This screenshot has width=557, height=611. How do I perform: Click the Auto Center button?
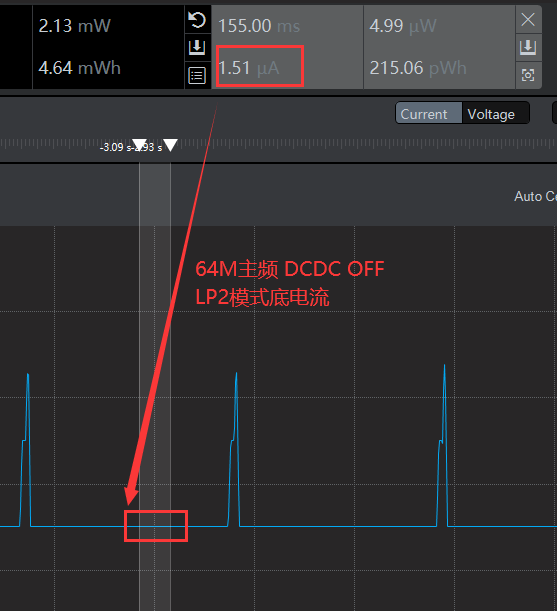point(535,196)
